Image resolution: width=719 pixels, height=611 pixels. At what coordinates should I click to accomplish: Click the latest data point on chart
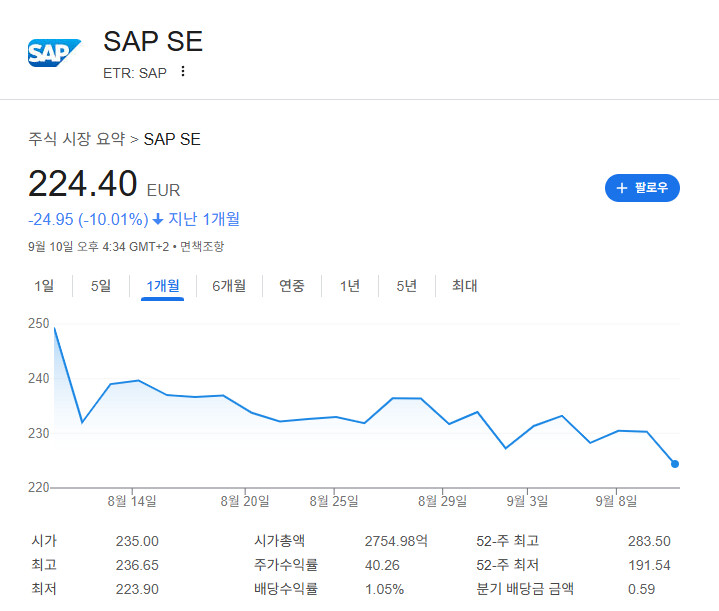(x=675, y=463)
